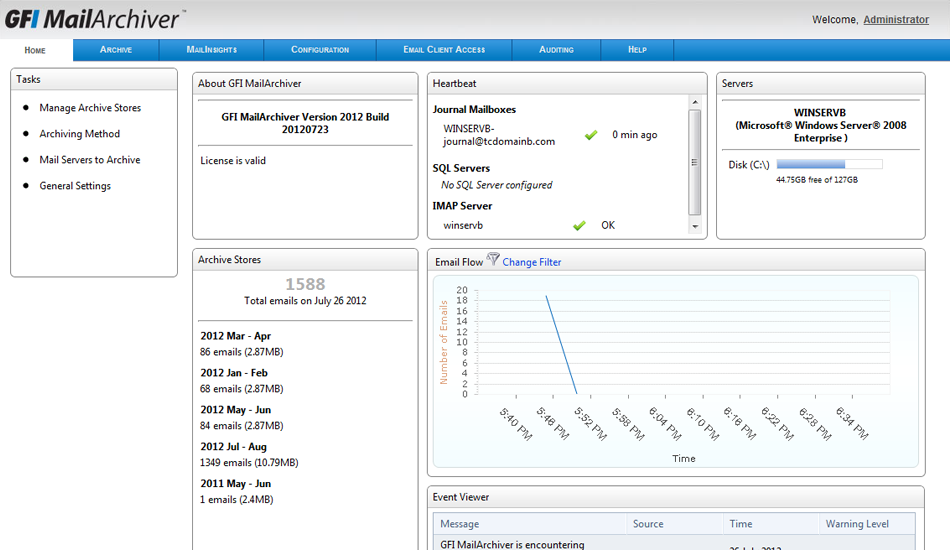The width and height of the screenshot is (950, 550).
Task: Select the 2012 Jul - Aug archive store
Action: 233,447
